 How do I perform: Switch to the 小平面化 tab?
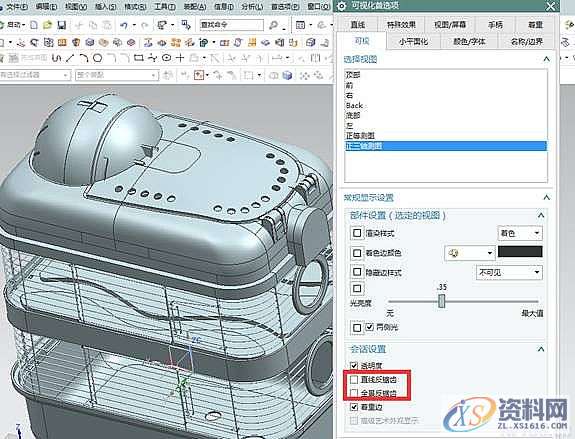(x=413, y=41)
